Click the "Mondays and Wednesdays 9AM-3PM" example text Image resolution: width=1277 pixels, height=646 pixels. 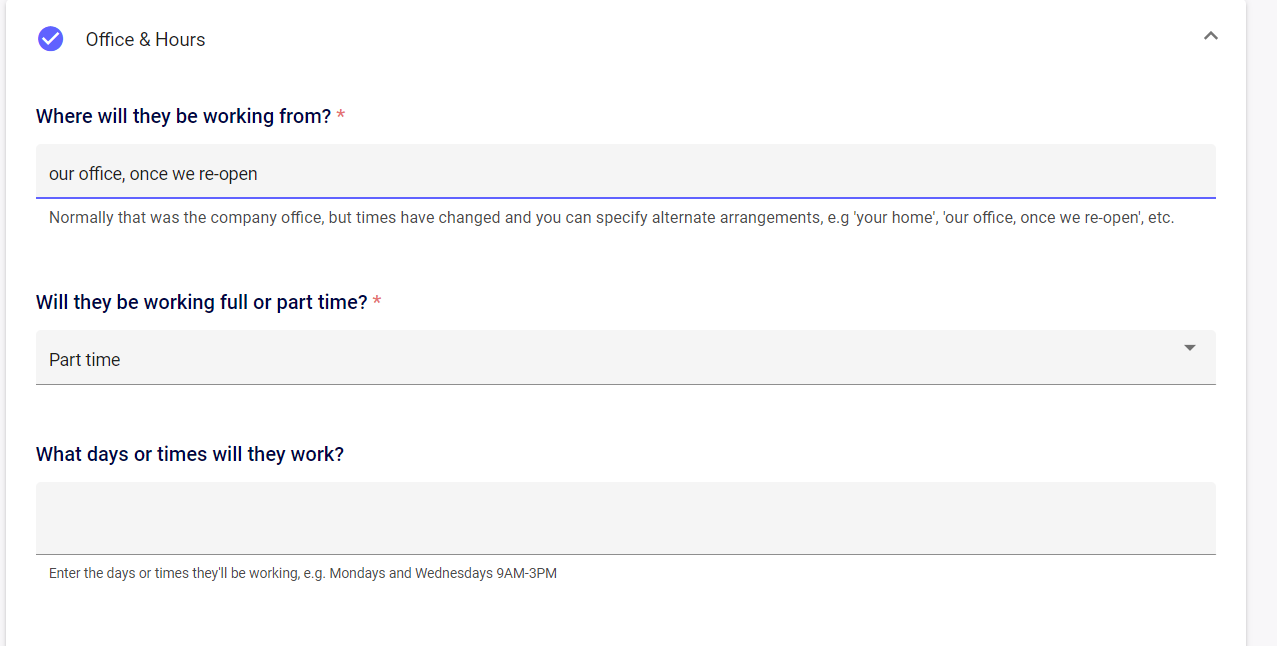click(x=442, y=574)
